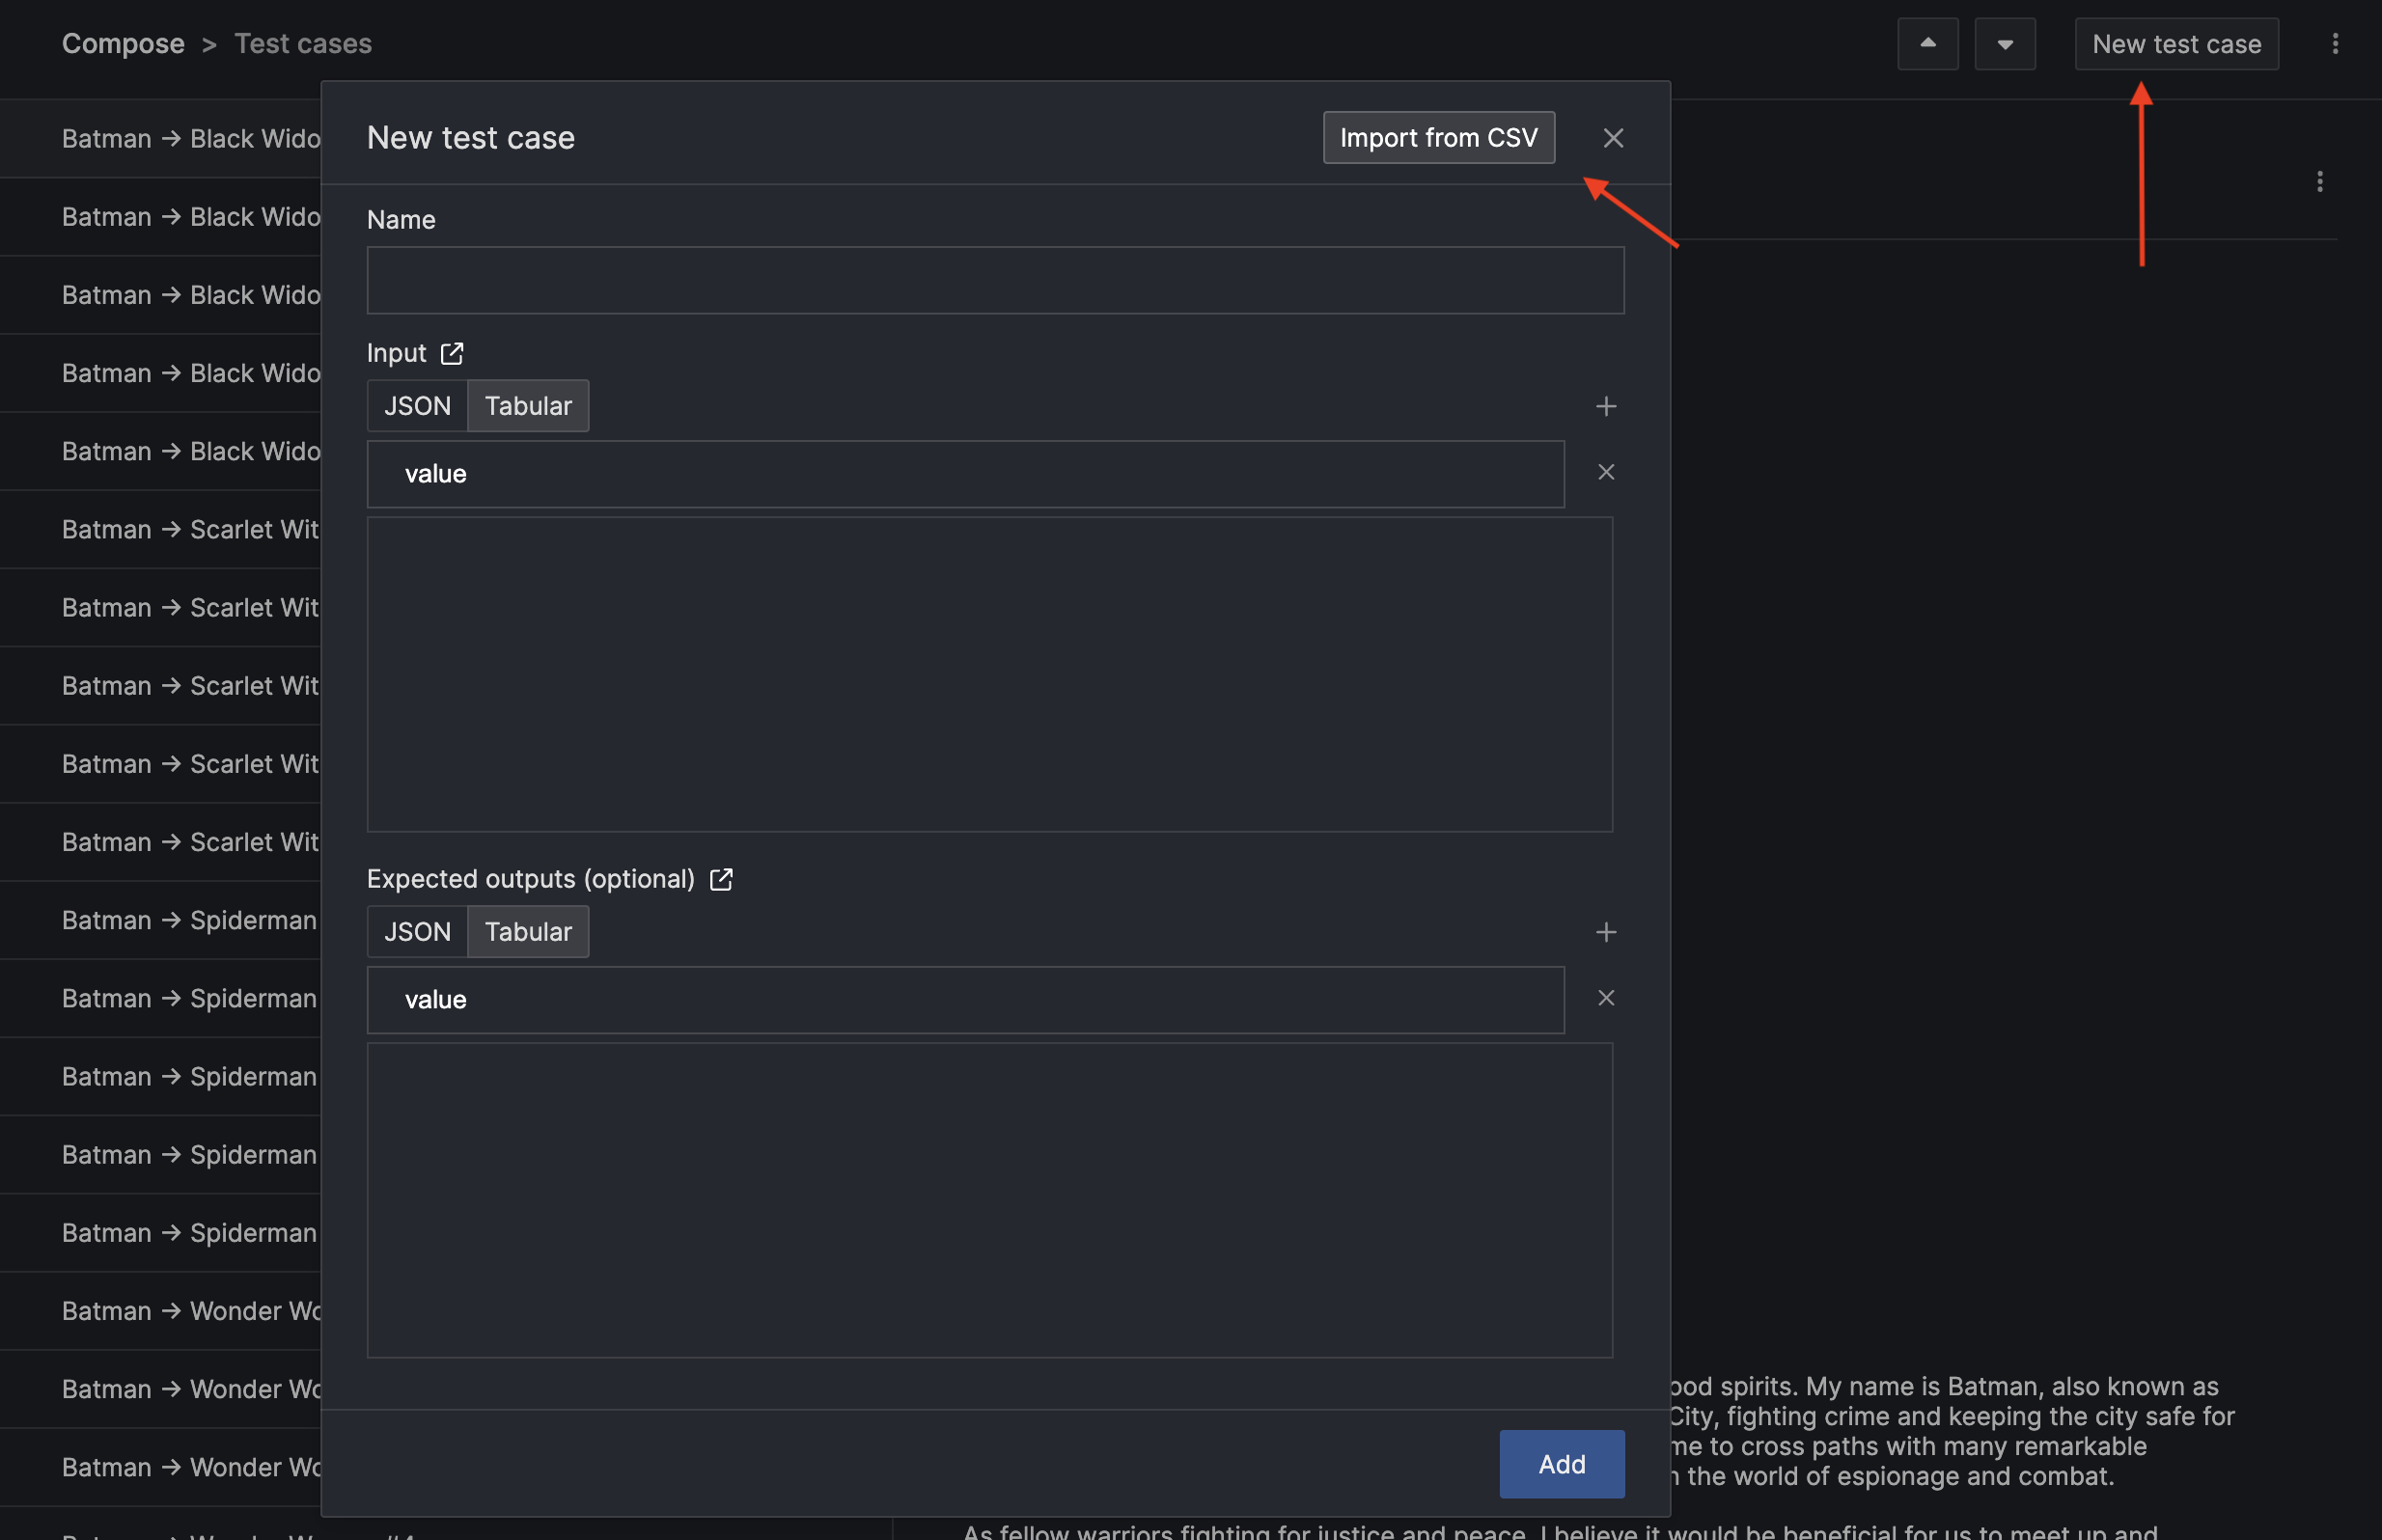Switch Expected outputs format to JSON

point(416,931)
